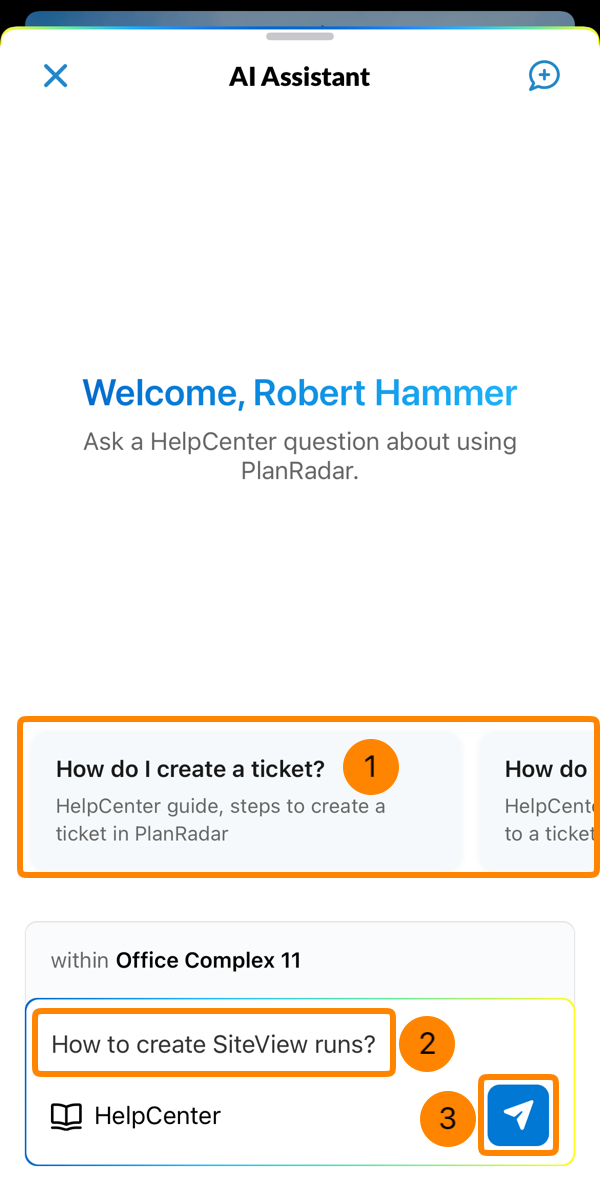
Task: Click the HelpCenter open book icon
Action: (66, 1116)
